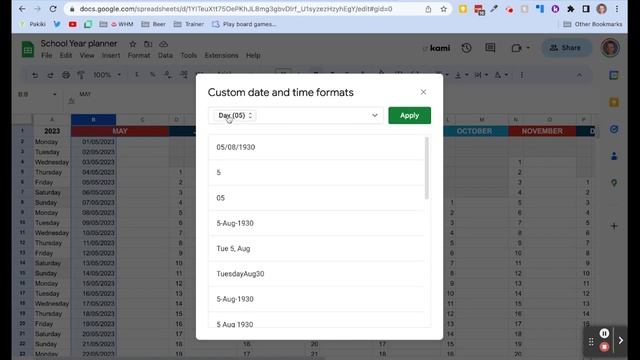The height and width of the screenshot is (360, 640).
Task: Click the share page icon in address bar
Action: tap(428, 9)
